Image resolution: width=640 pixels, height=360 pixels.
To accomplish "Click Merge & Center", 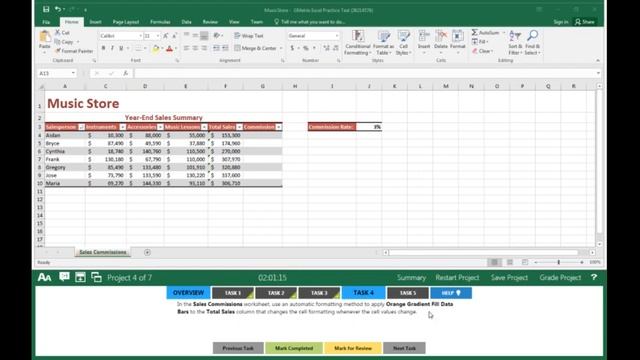I will pos(256,48).
